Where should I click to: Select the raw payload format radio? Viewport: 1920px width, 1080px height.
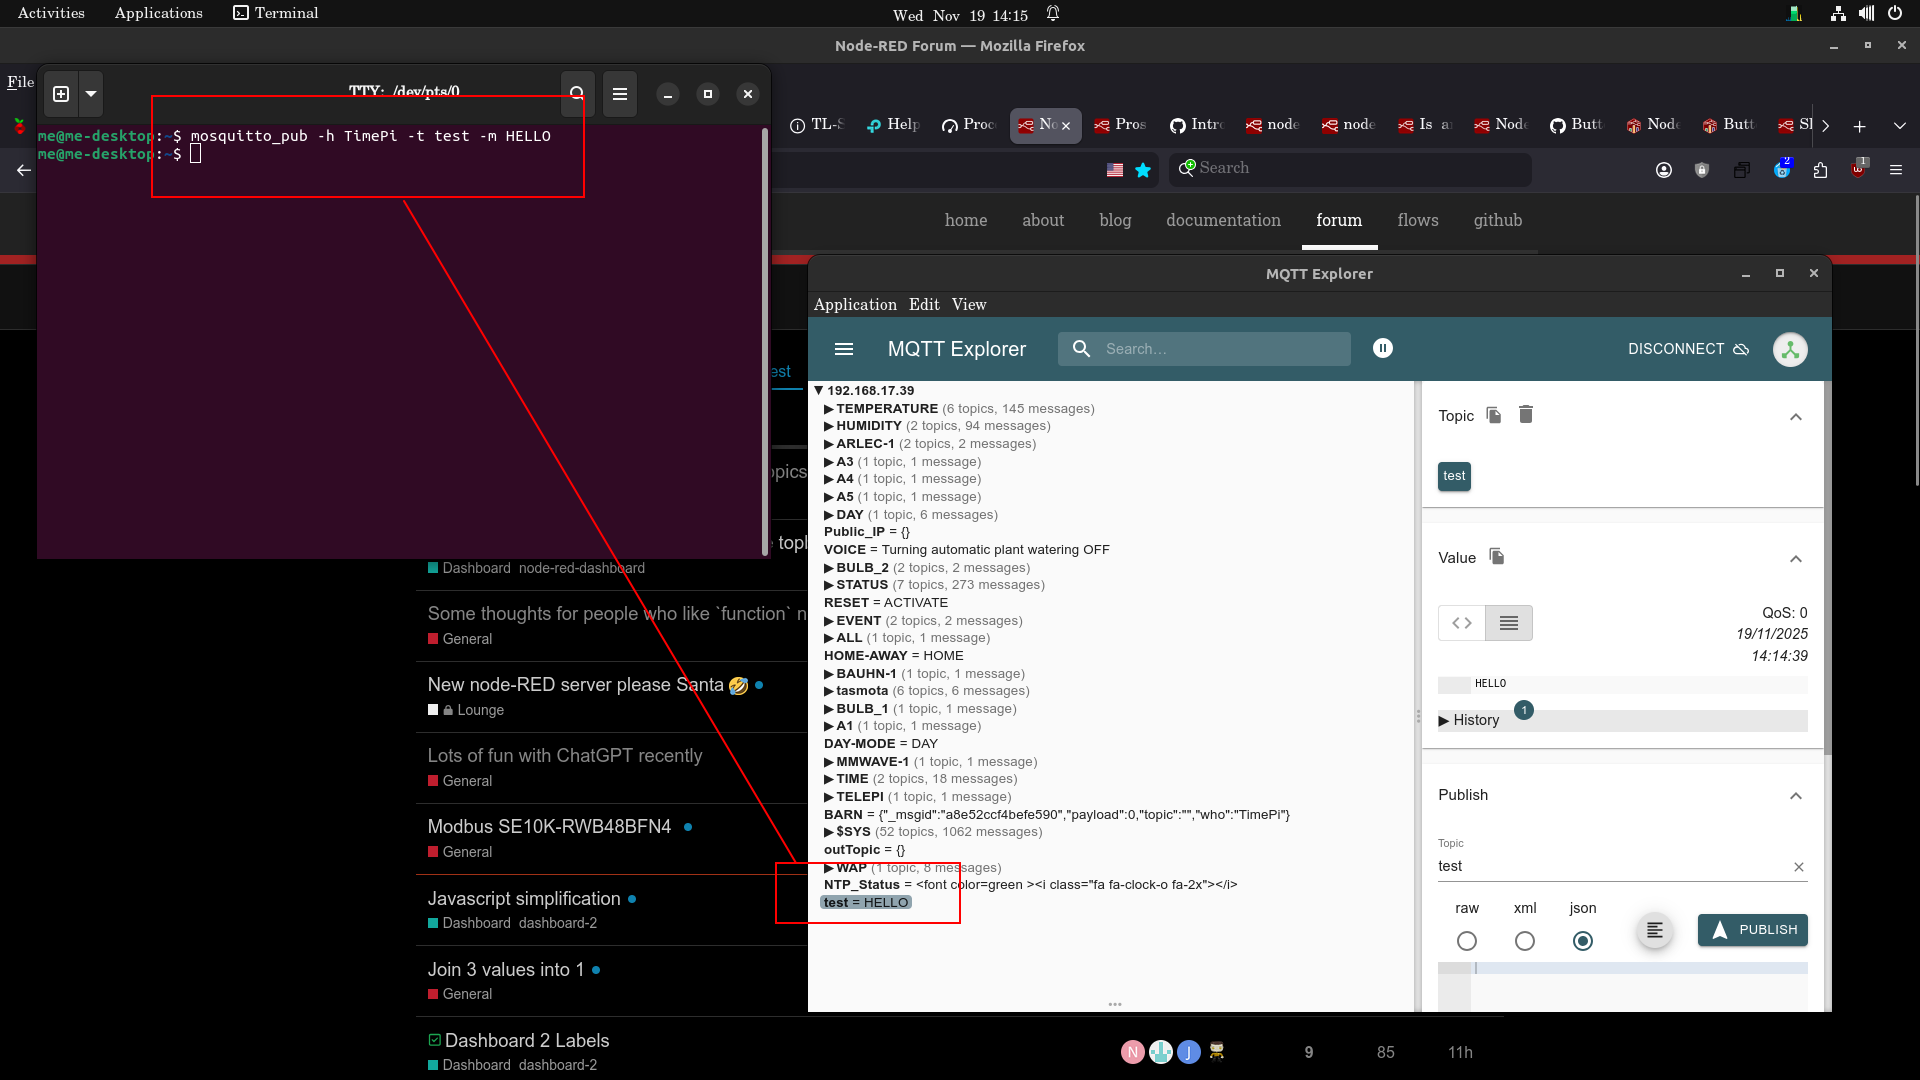1466,941
